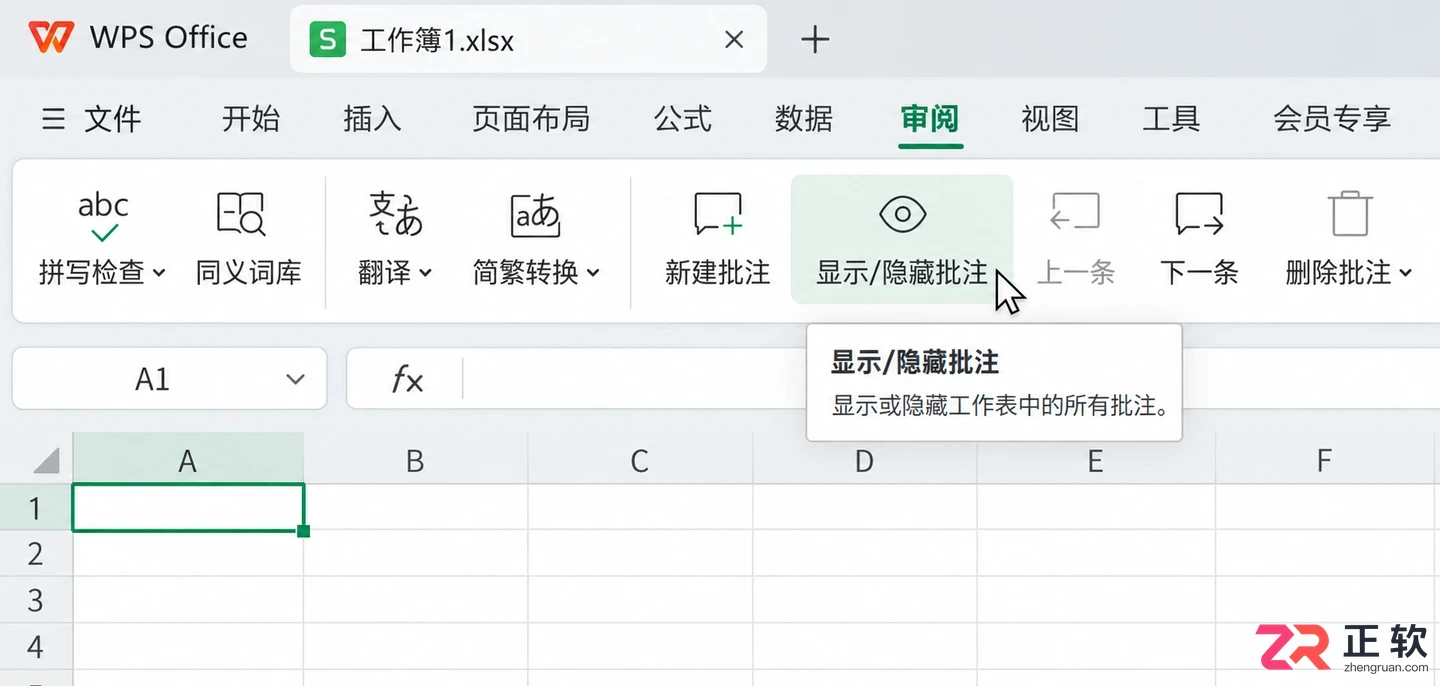Switch to the 页面布局 tab

click(531, 119)
